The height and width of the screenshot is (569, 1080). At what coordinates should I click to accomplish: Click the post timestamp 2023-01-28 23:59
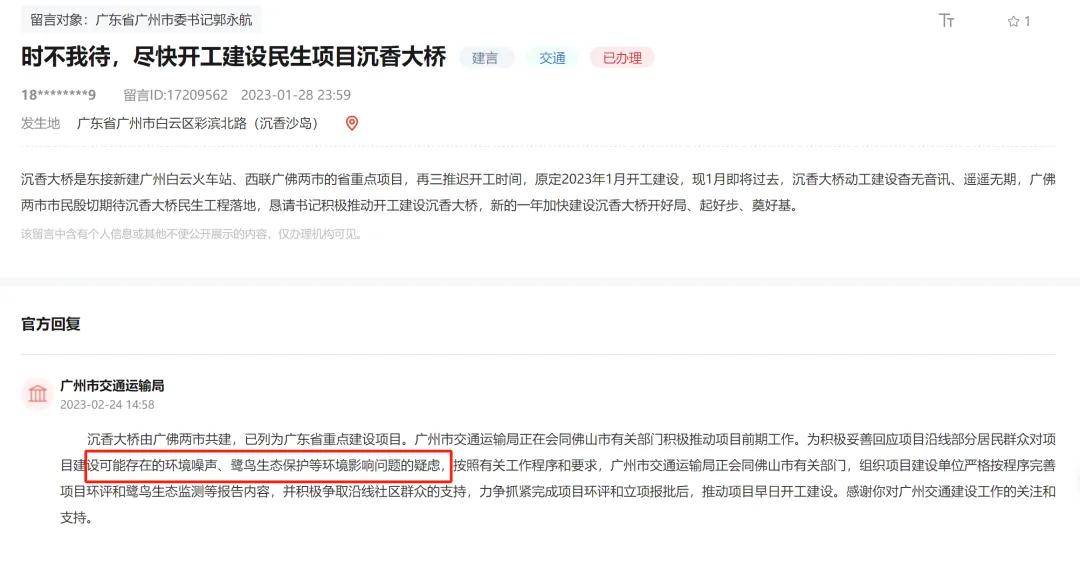pyautogui.click(x=295, y=95)
